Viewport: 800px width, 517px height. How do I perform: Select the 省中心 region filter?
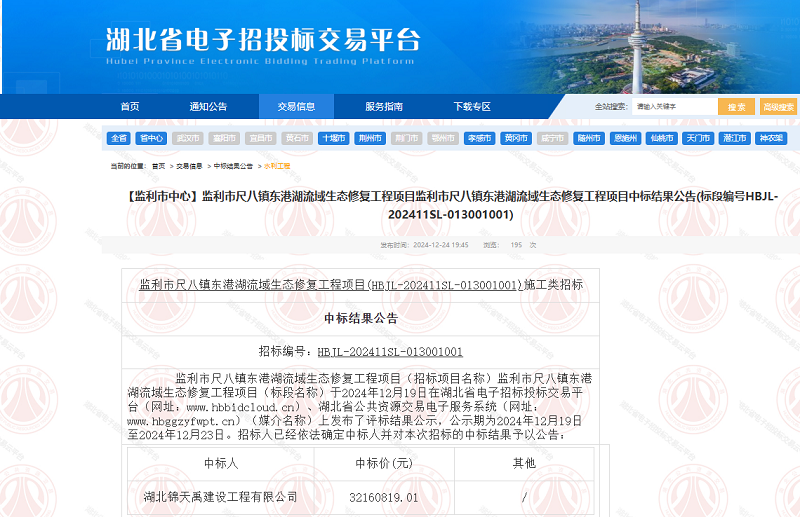[151, 139]
